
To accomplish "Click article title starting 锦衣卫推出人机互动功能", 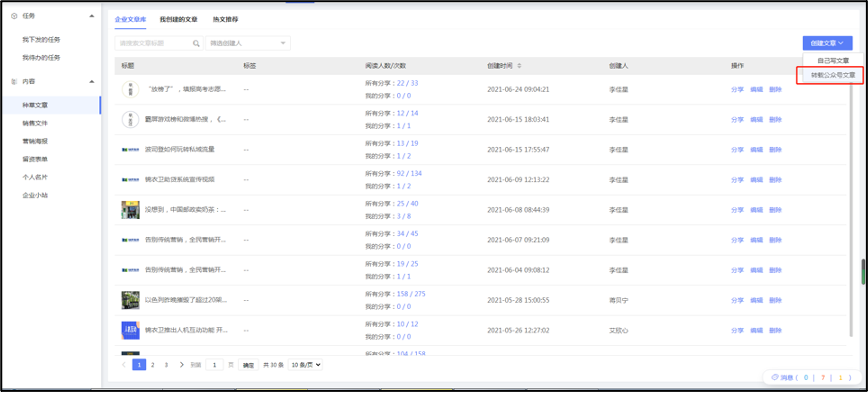I will [x=186, y=330].
